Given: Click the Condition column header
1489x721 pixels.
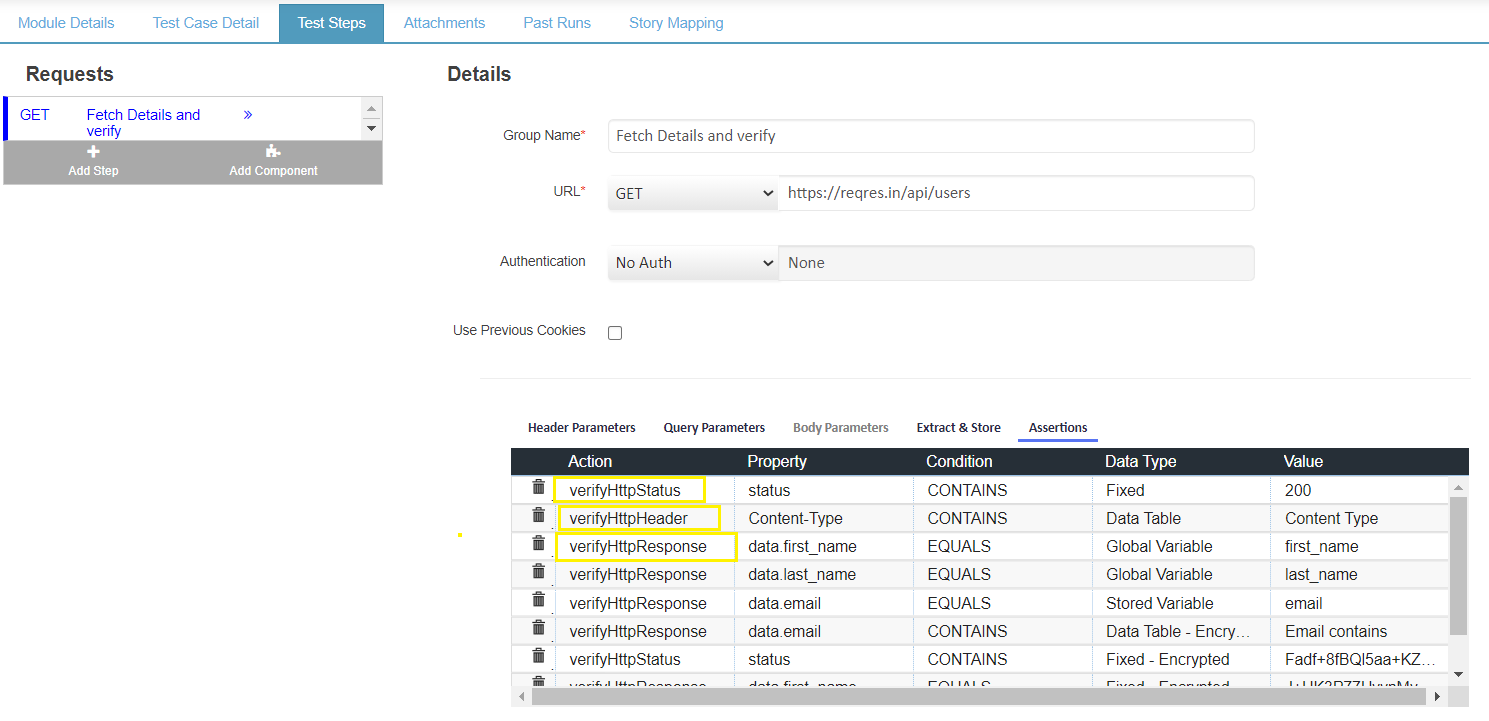Looking at the screenshot, I should coord(959,462).
